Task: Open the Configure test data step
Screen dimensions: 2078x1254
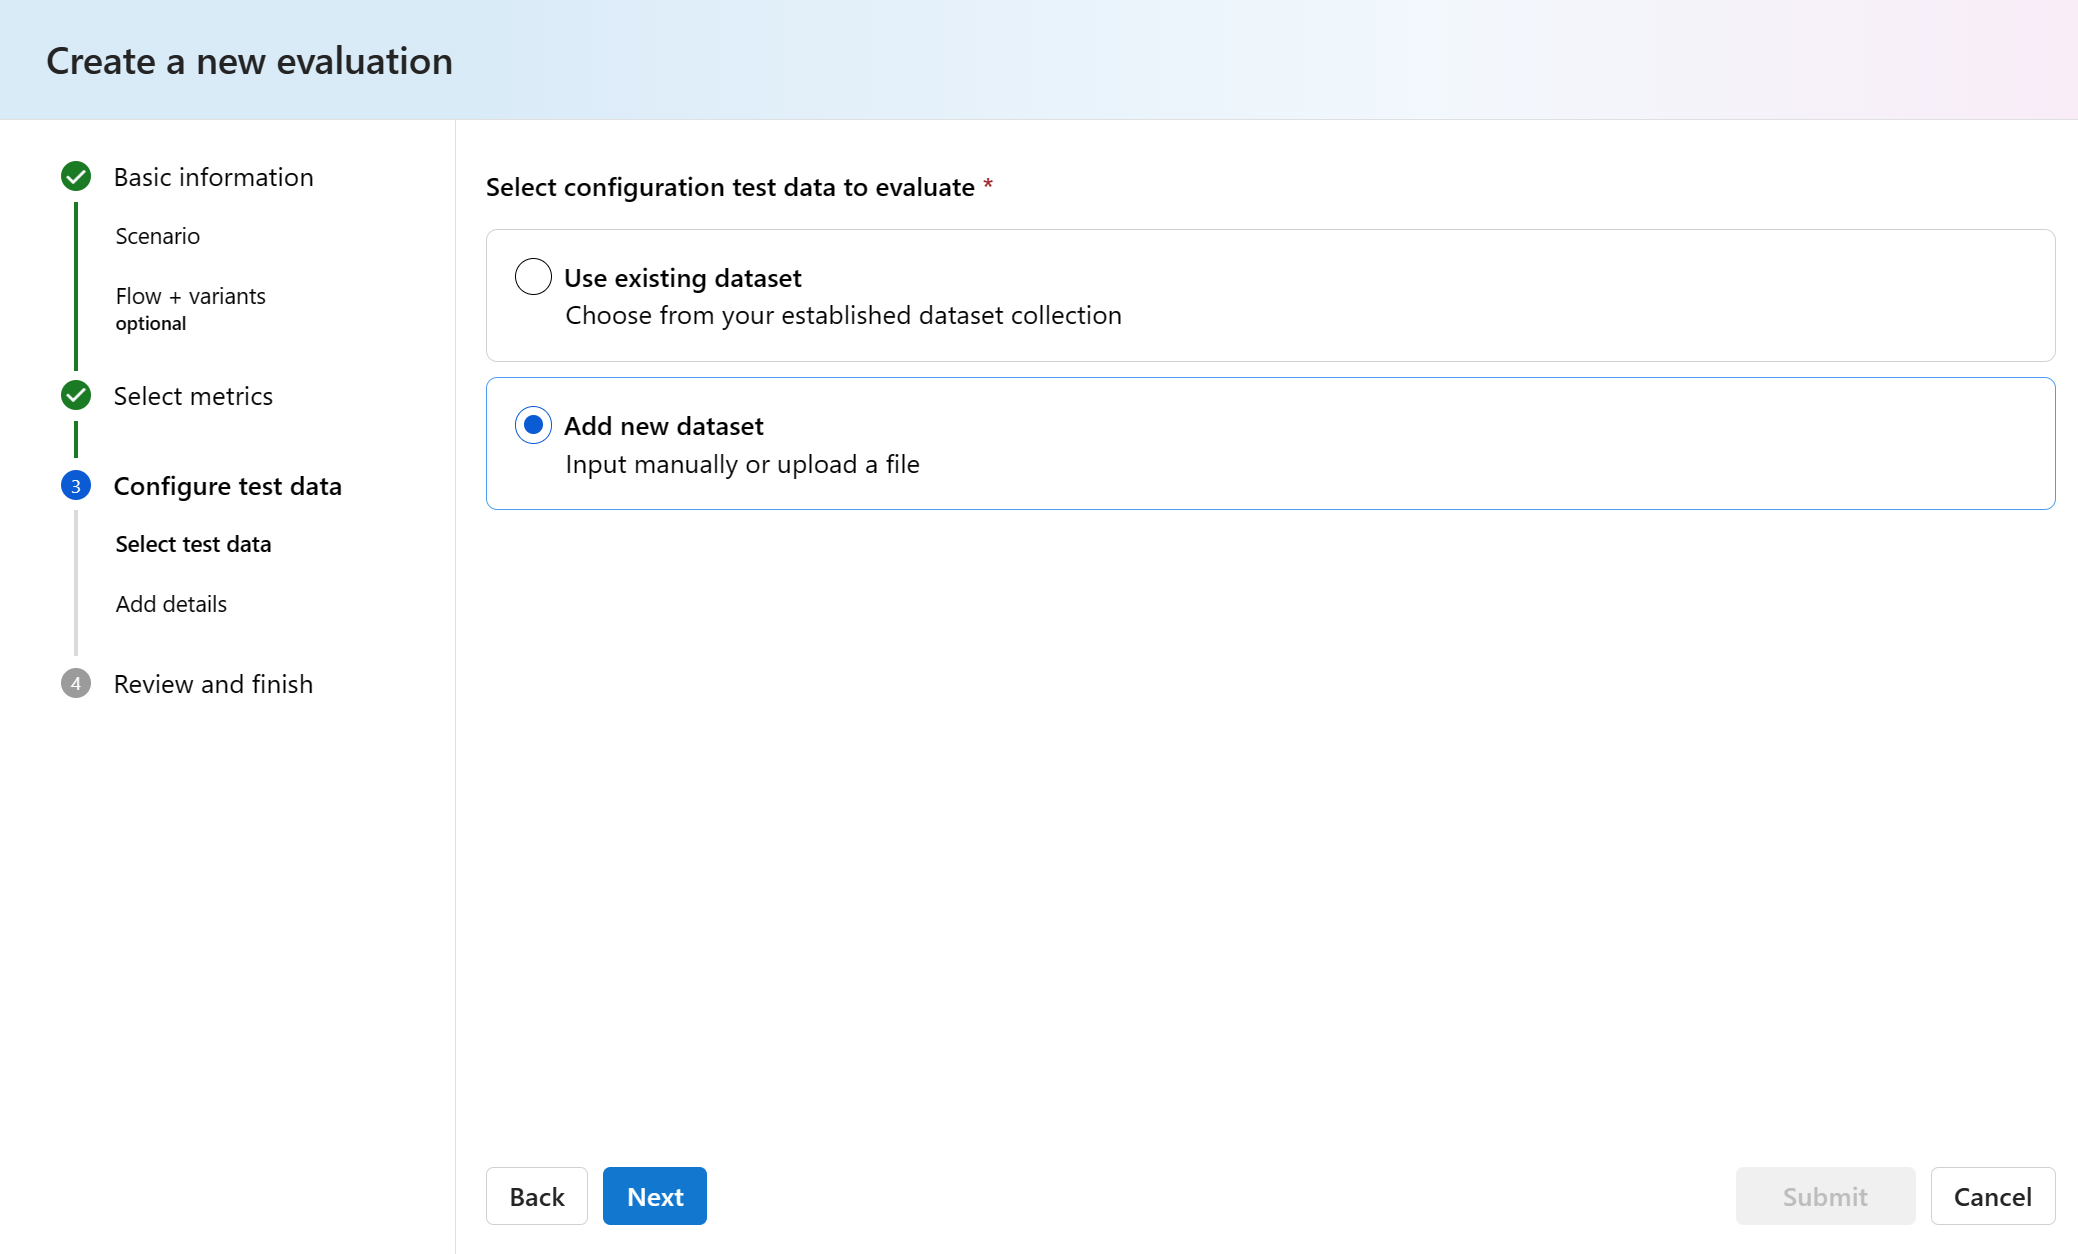Action: click(x=227, y=486)
